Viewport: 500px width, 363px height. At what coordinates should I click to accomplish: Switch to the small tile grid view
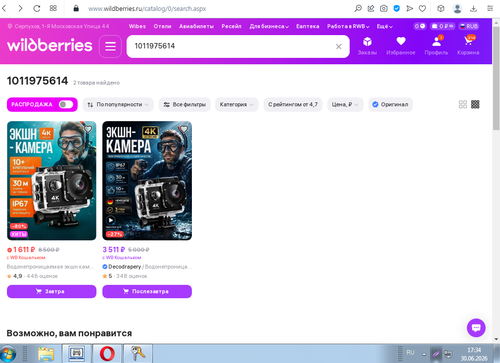tap(475, 104)
